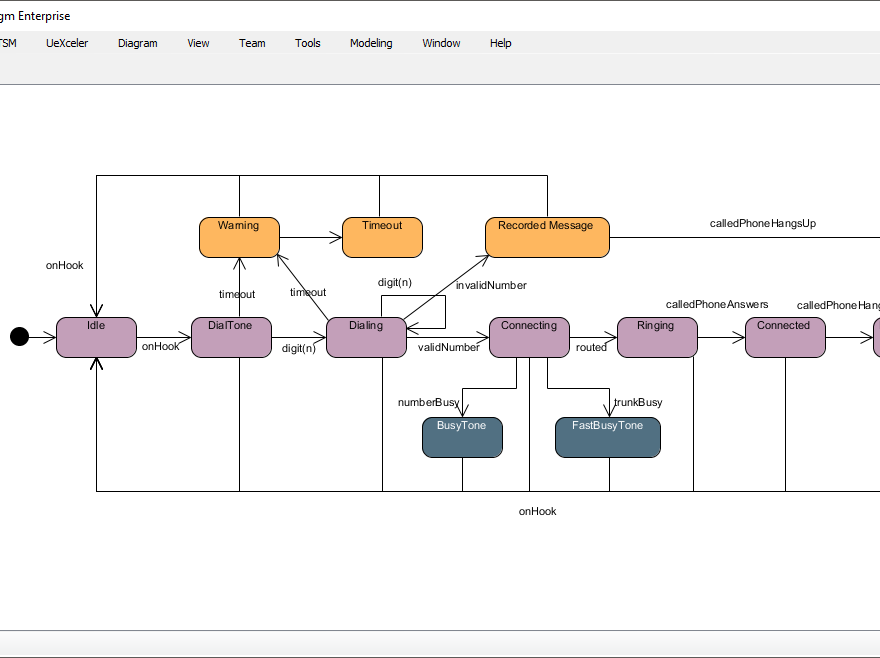Click the initial state black circle

tap(19, 337)
